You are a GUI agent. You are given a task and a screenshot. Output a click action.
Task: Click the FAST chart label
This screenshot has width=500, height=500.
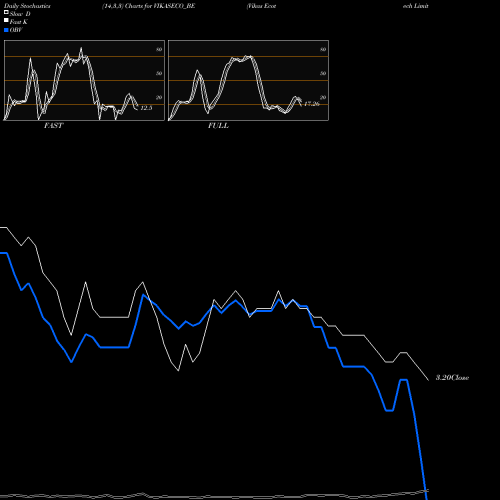click(x=53, y=126)
